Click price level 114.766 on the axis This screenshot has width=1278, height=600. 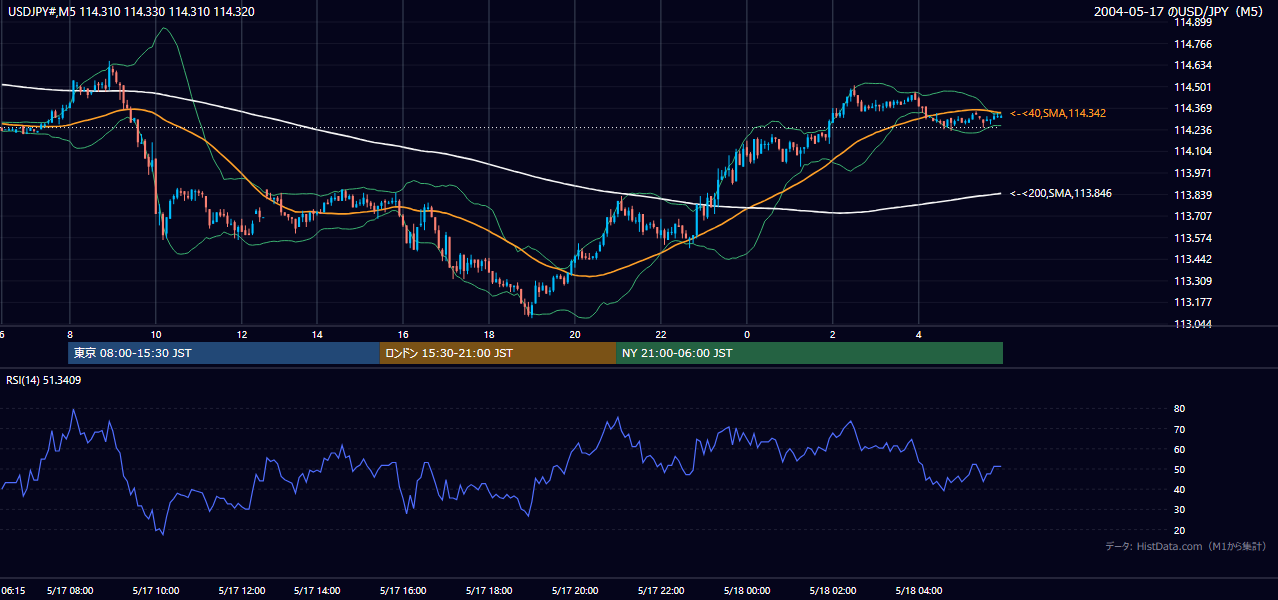[1193, 44]
